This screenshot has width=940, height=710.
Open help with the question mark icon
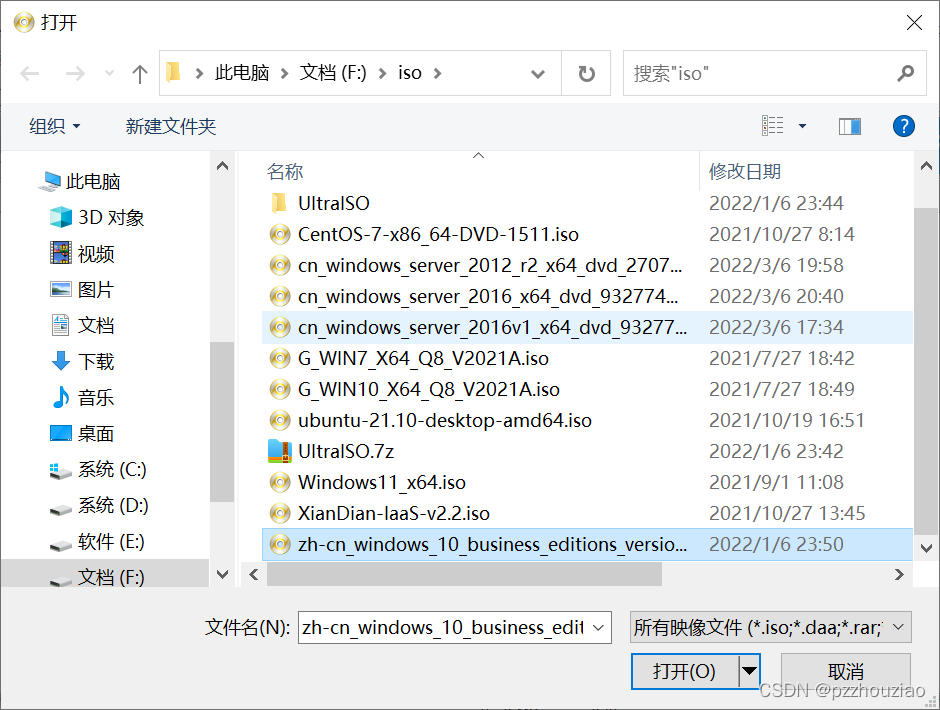pos(903,126)
